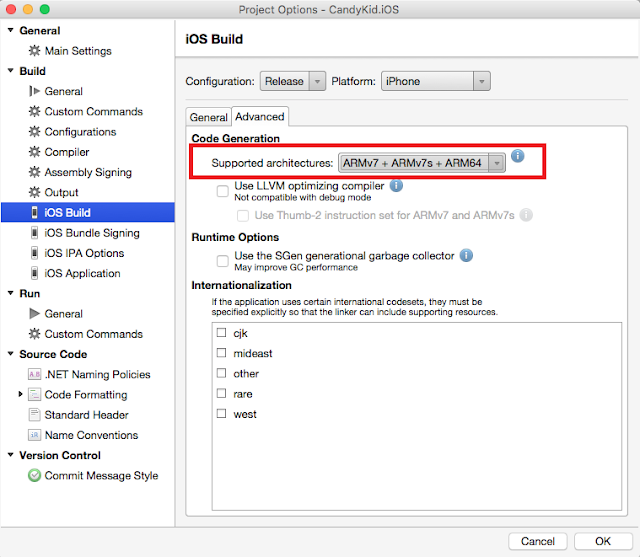Open the Platform iPhone dropdown

pos(436,81)
